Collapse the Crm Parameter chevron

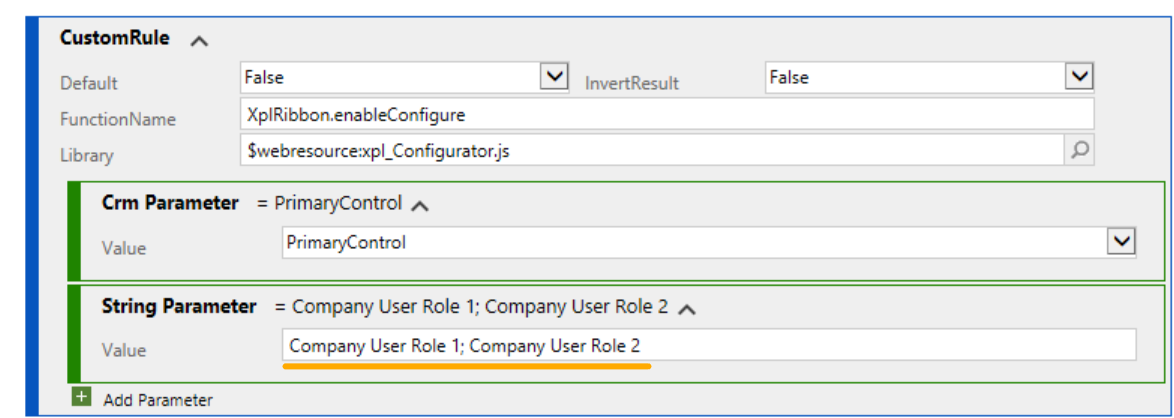tap(420, 206)
